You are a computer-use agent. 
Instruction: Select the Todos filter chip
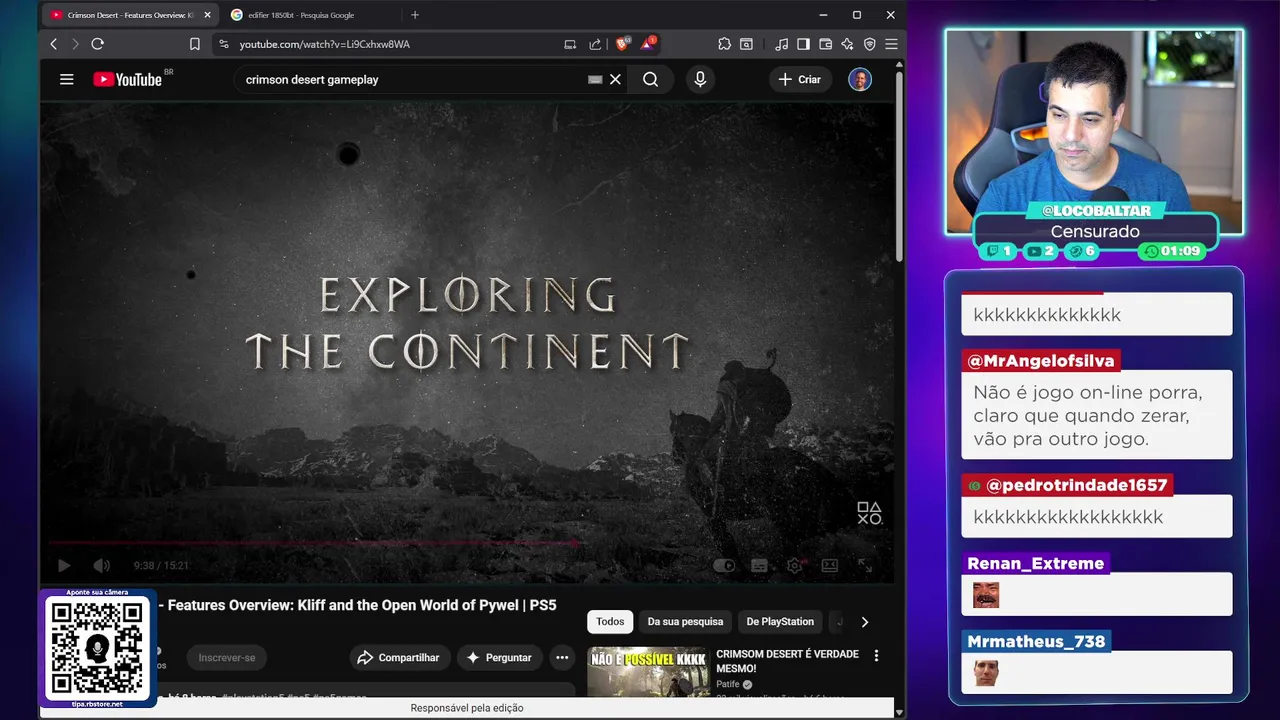pyautogui.click(x=610, y=622)
